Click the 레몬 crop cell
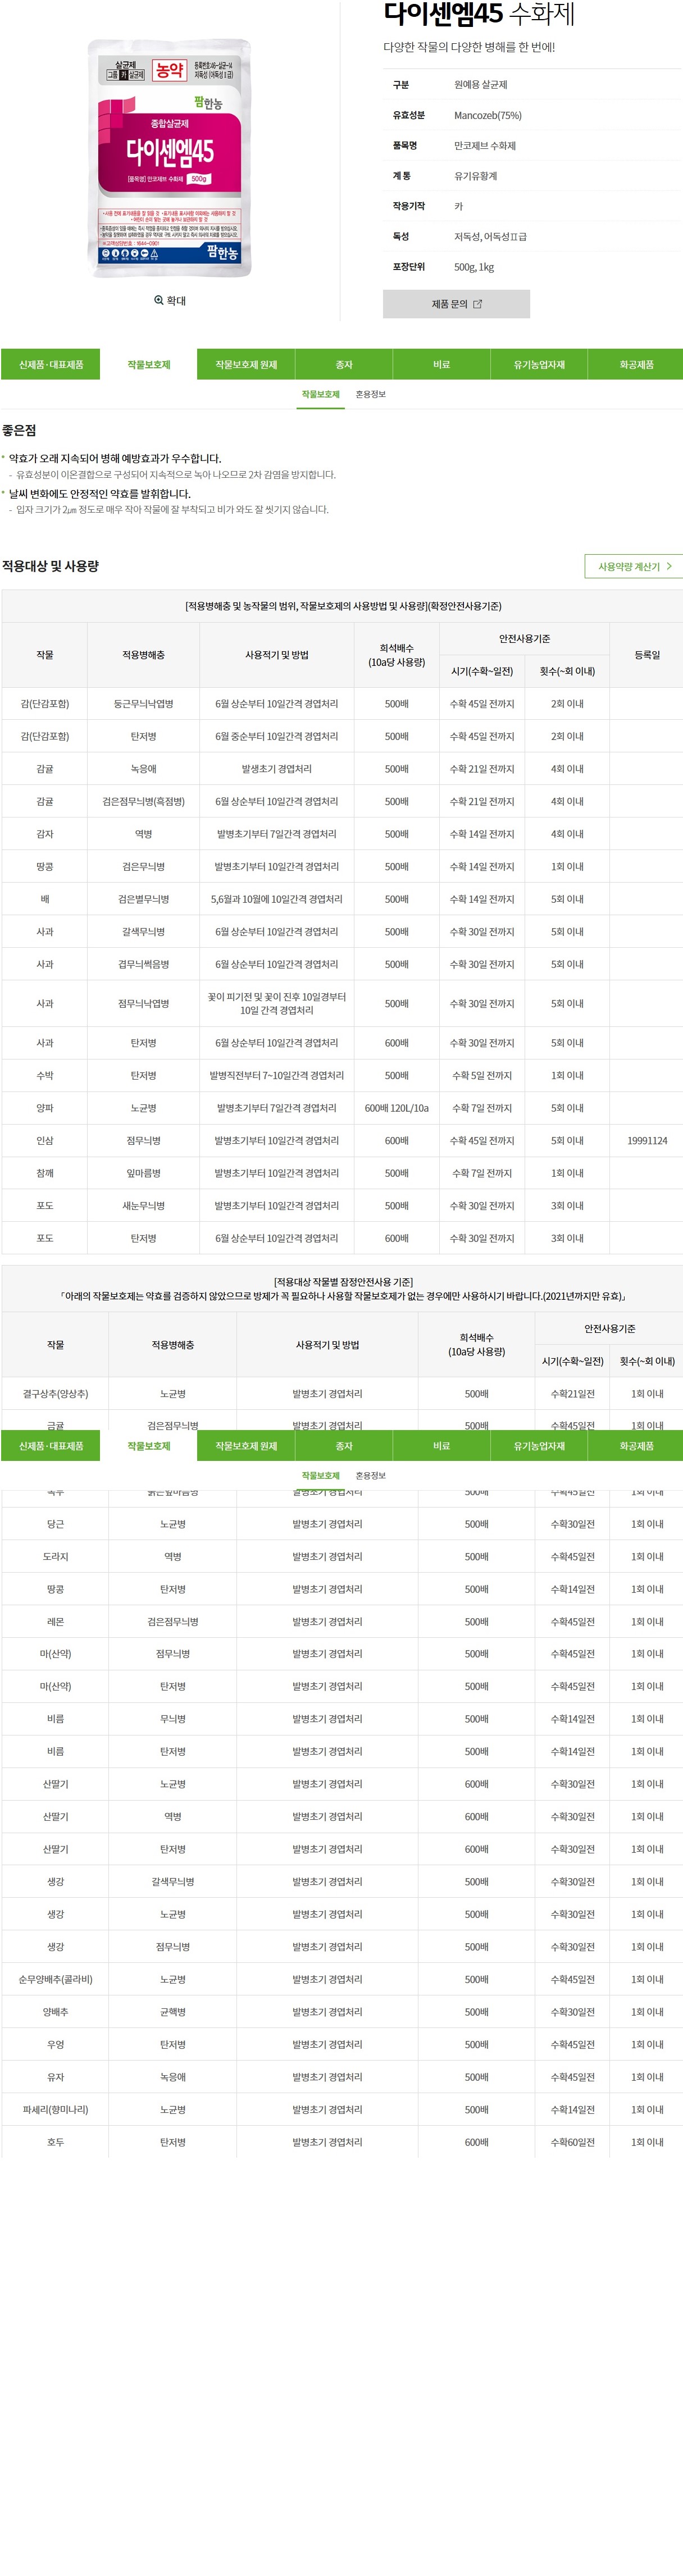The image size is (683, 2576). pos(55,1622)
